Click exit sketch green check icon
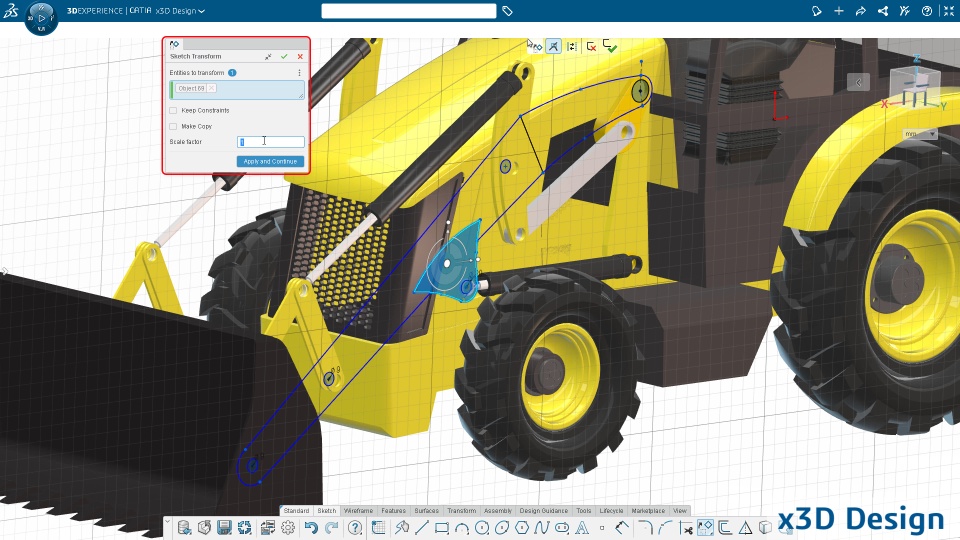 click(x=610, y=46)
